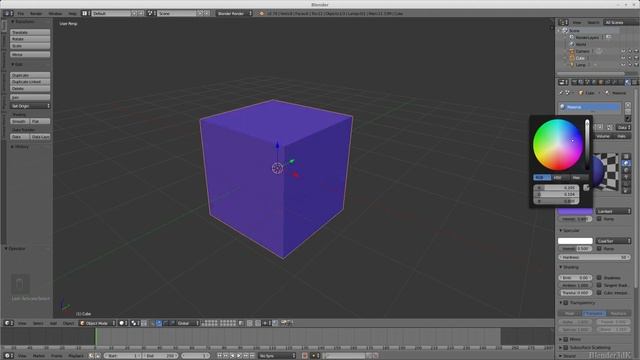Click the OpenGL render clapperboard icon
The height and width of the screenshot is (360, 640).
click(x=284, y=323)
